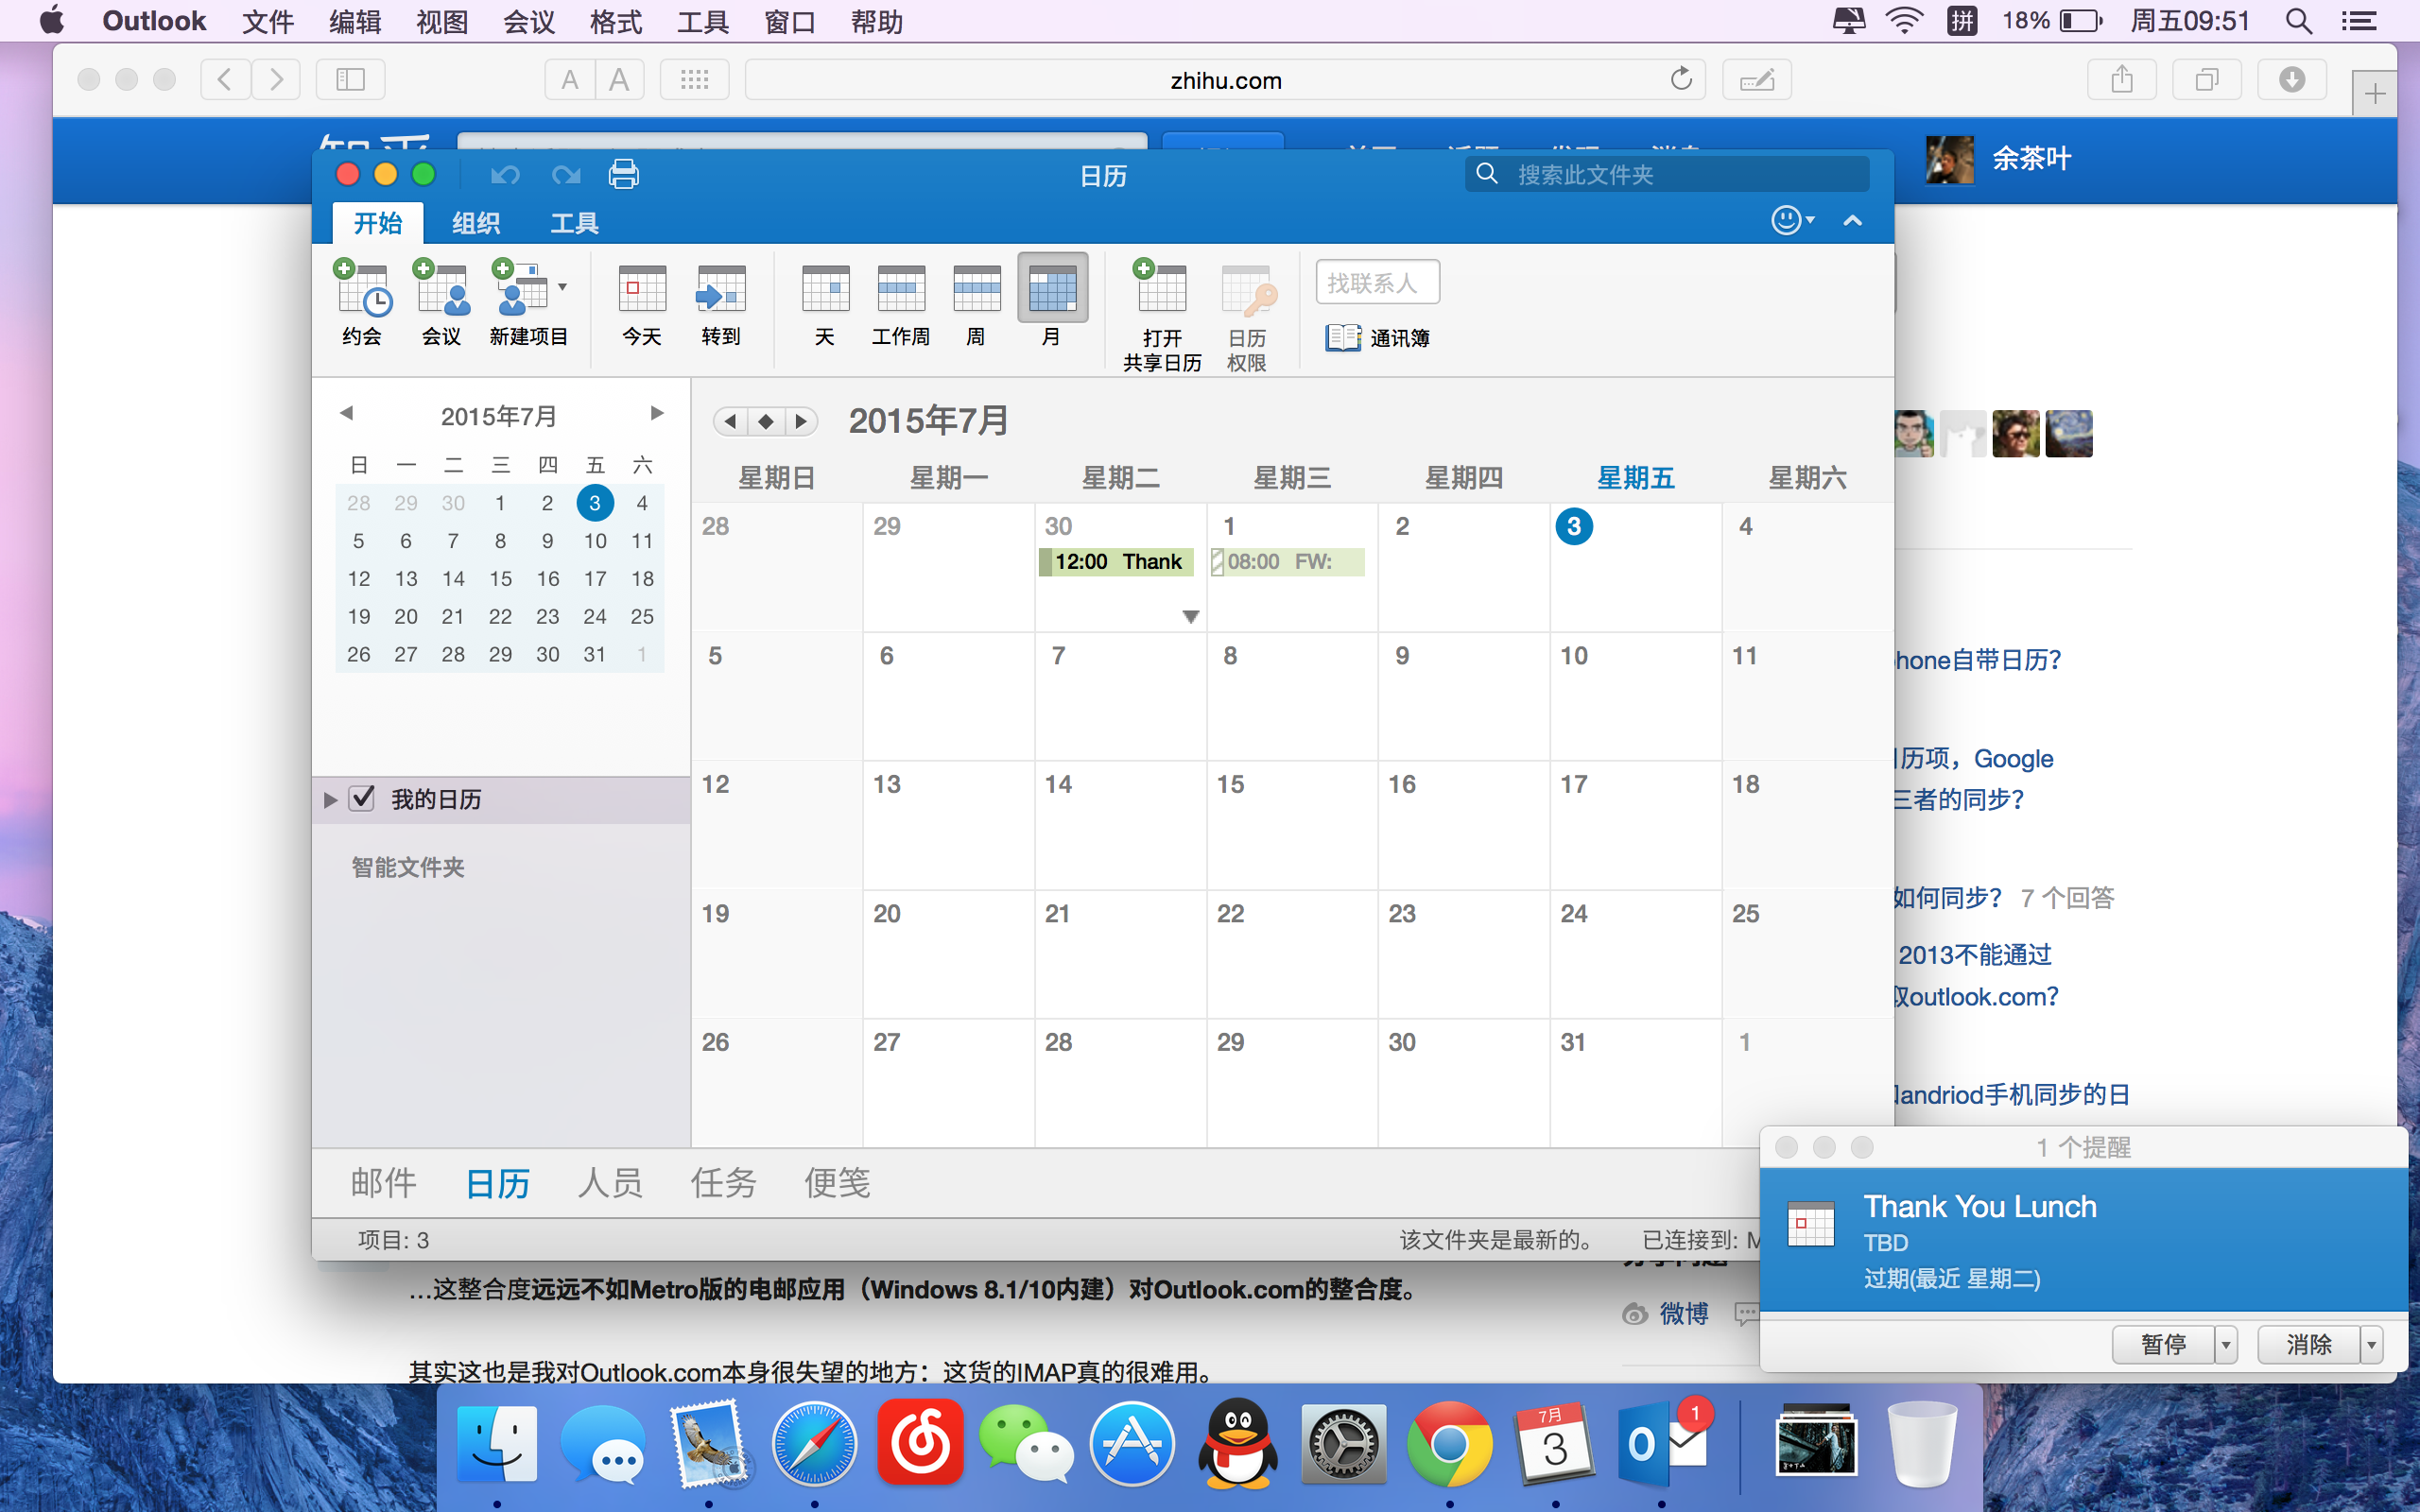
Task: Expand more events on June 30
Action: point(1190,616)
